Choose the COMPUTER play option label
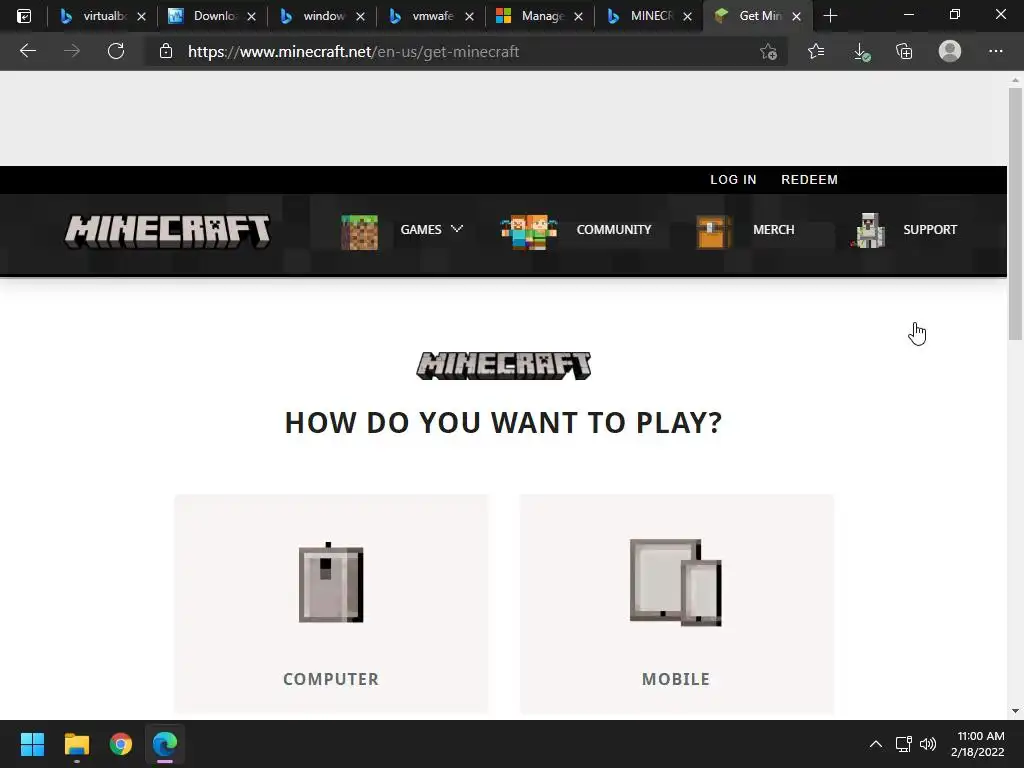The width and height of the screenshot is (1024, 768). 330,679
